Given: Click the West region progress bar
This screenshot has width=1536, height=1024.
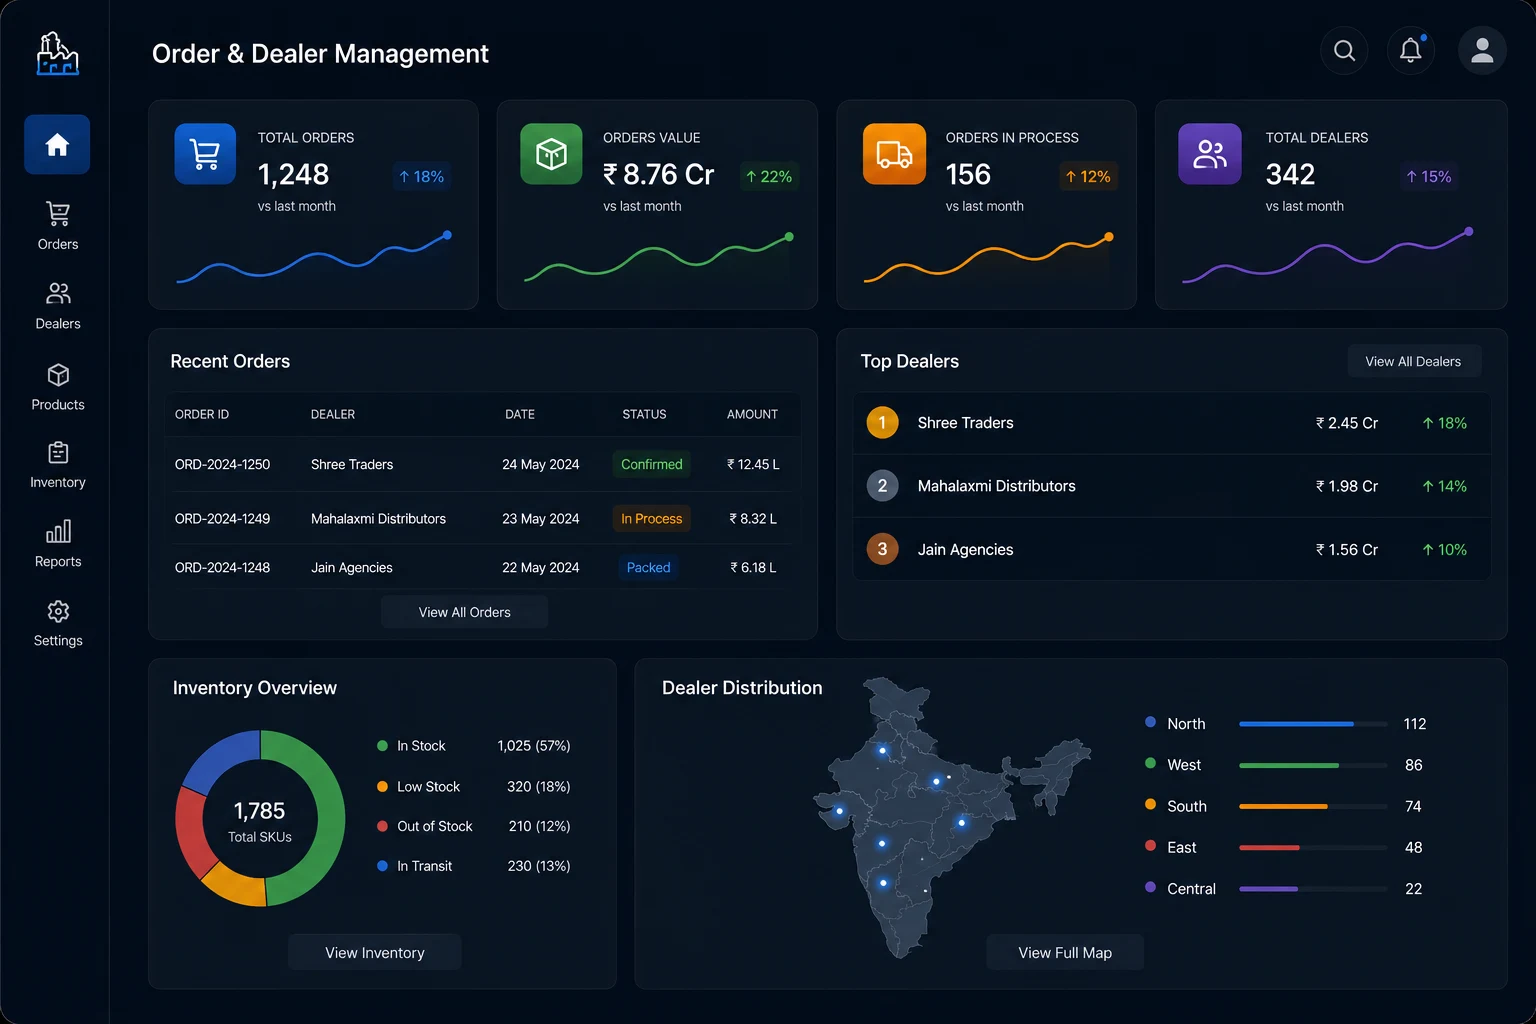Looking at the screenshot, I should [x=1313, y=765].
